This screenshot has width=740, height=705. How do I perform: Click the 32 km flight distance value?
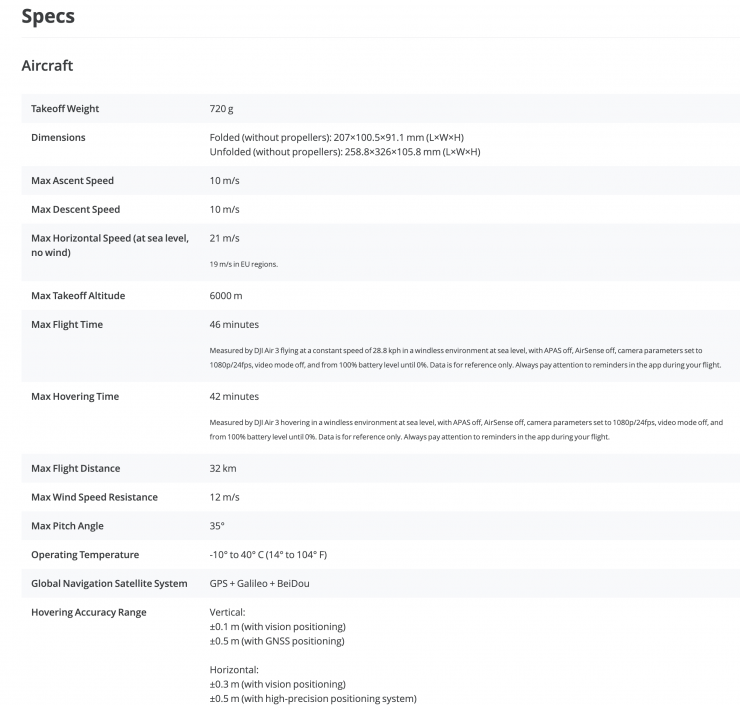tap(223, 468)
